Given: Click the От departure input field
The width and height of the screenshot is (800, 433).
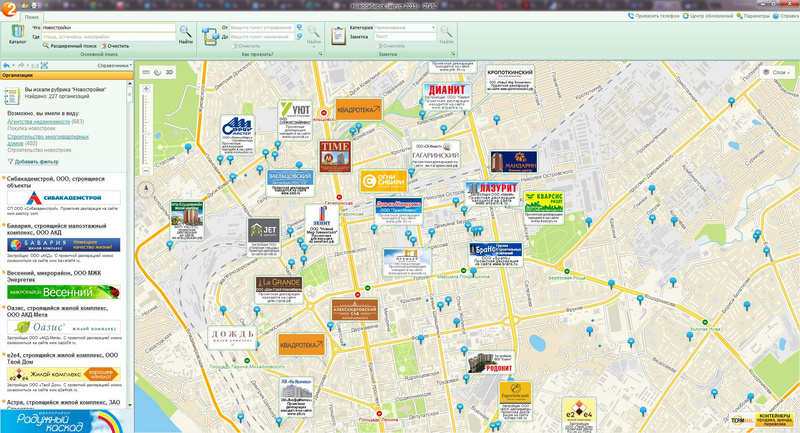Looking at the screenshot, I should coord(262,28).
